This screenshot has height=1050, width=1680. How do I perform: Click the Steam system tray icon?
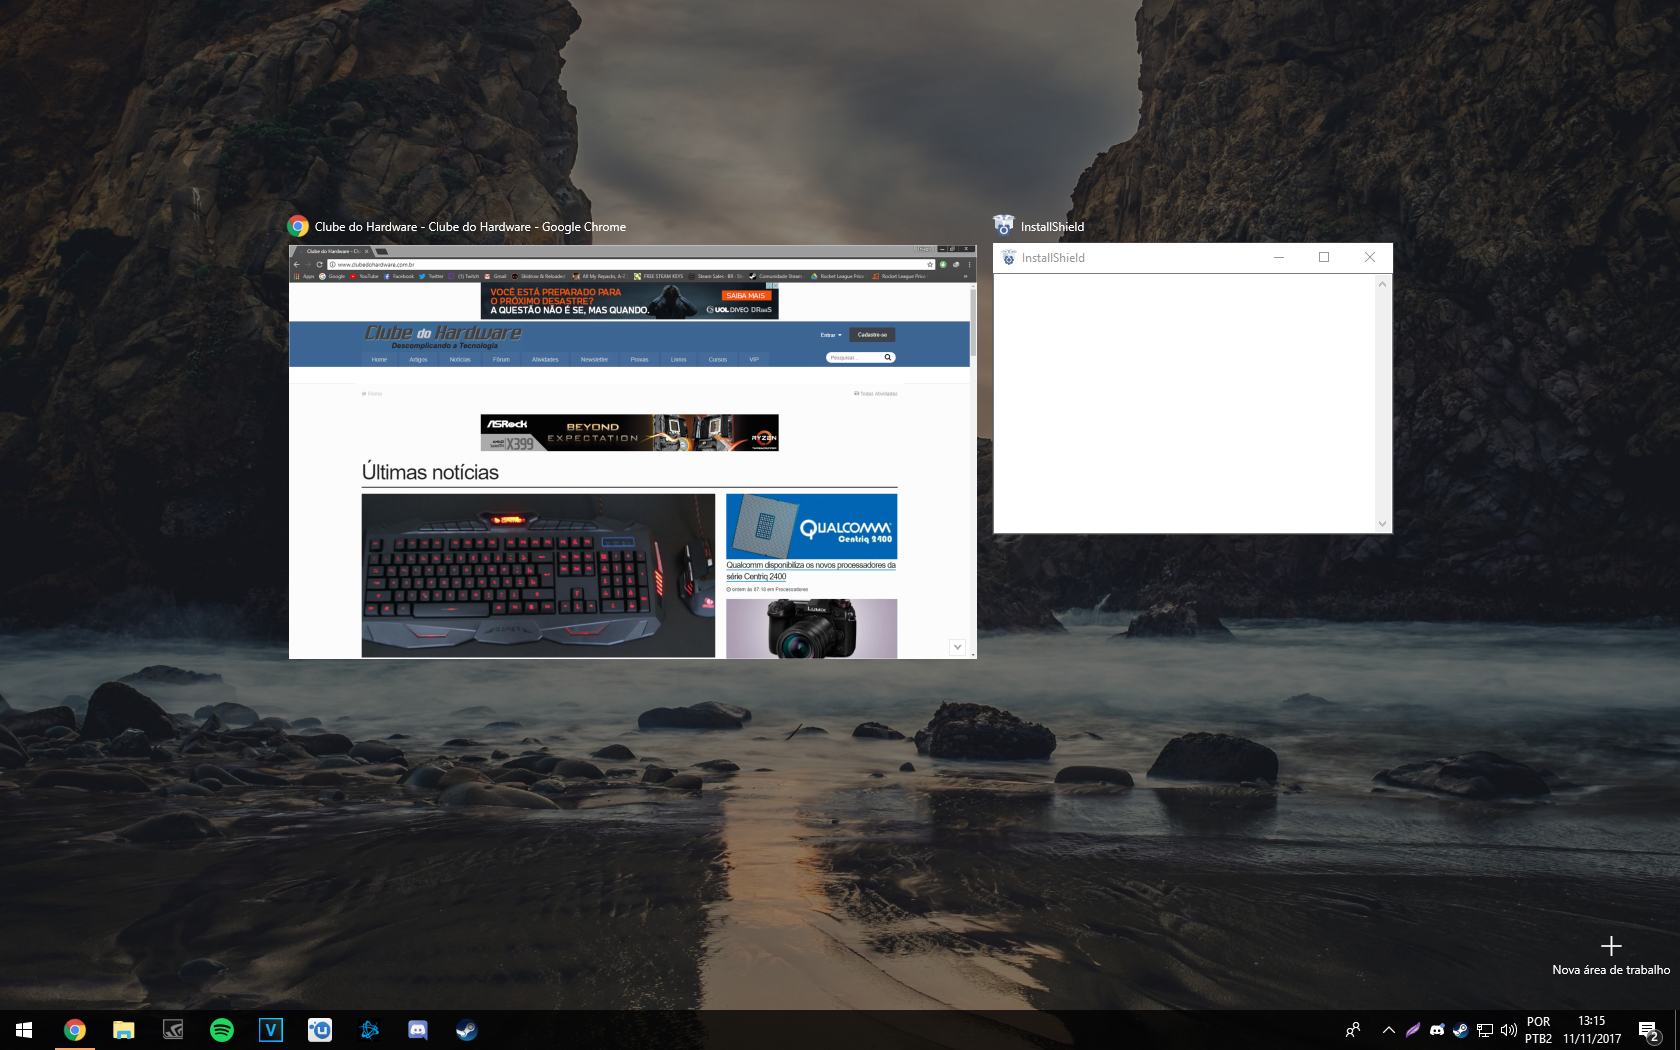click(x=1461, y=1030)
